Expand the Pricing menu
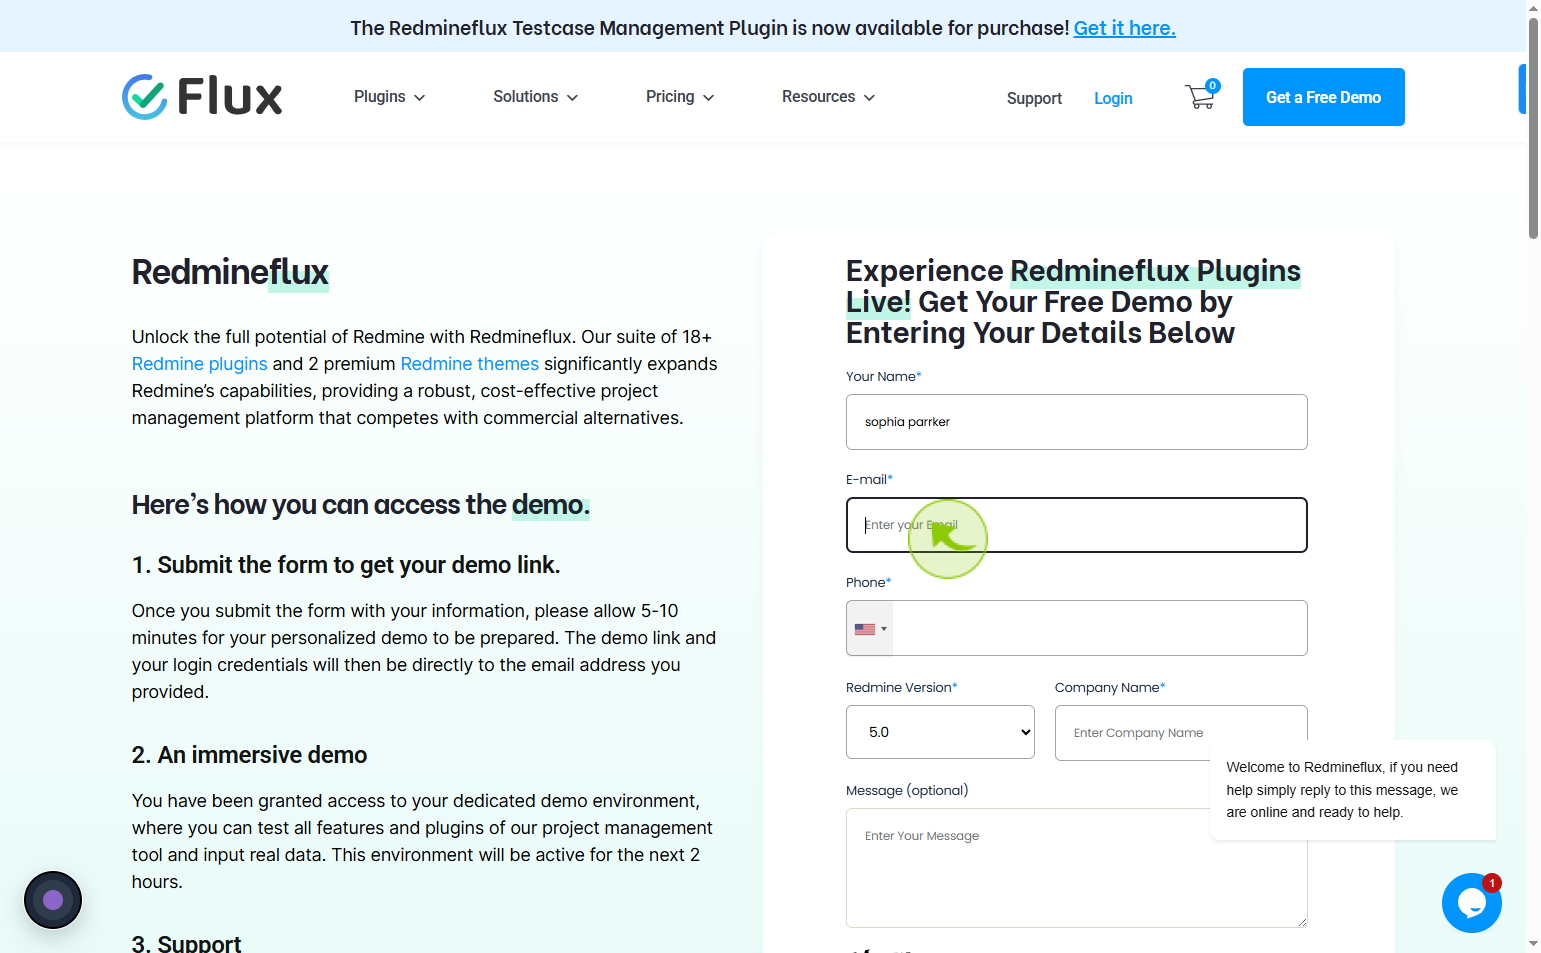Viewport: 1541px width, 953px height. click(680, 97)
